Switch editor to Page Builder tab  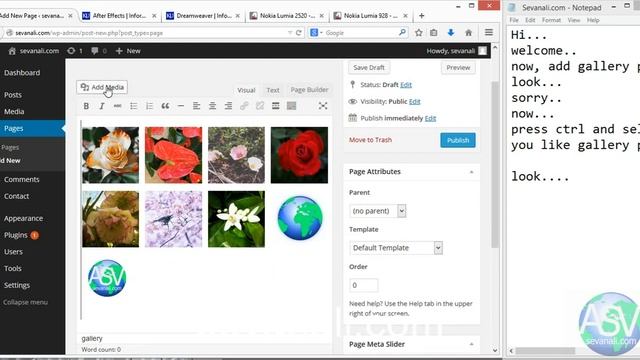click(309, 89)
